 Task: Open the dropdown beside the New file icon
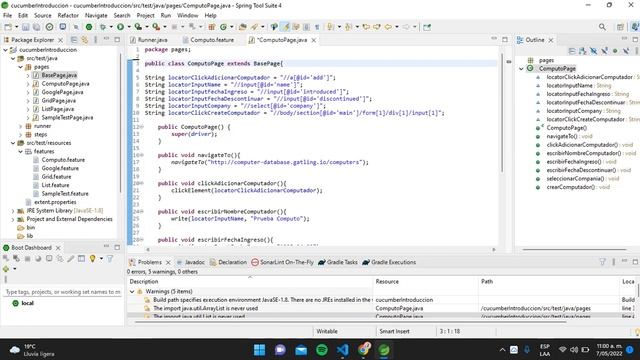(17, 27)
